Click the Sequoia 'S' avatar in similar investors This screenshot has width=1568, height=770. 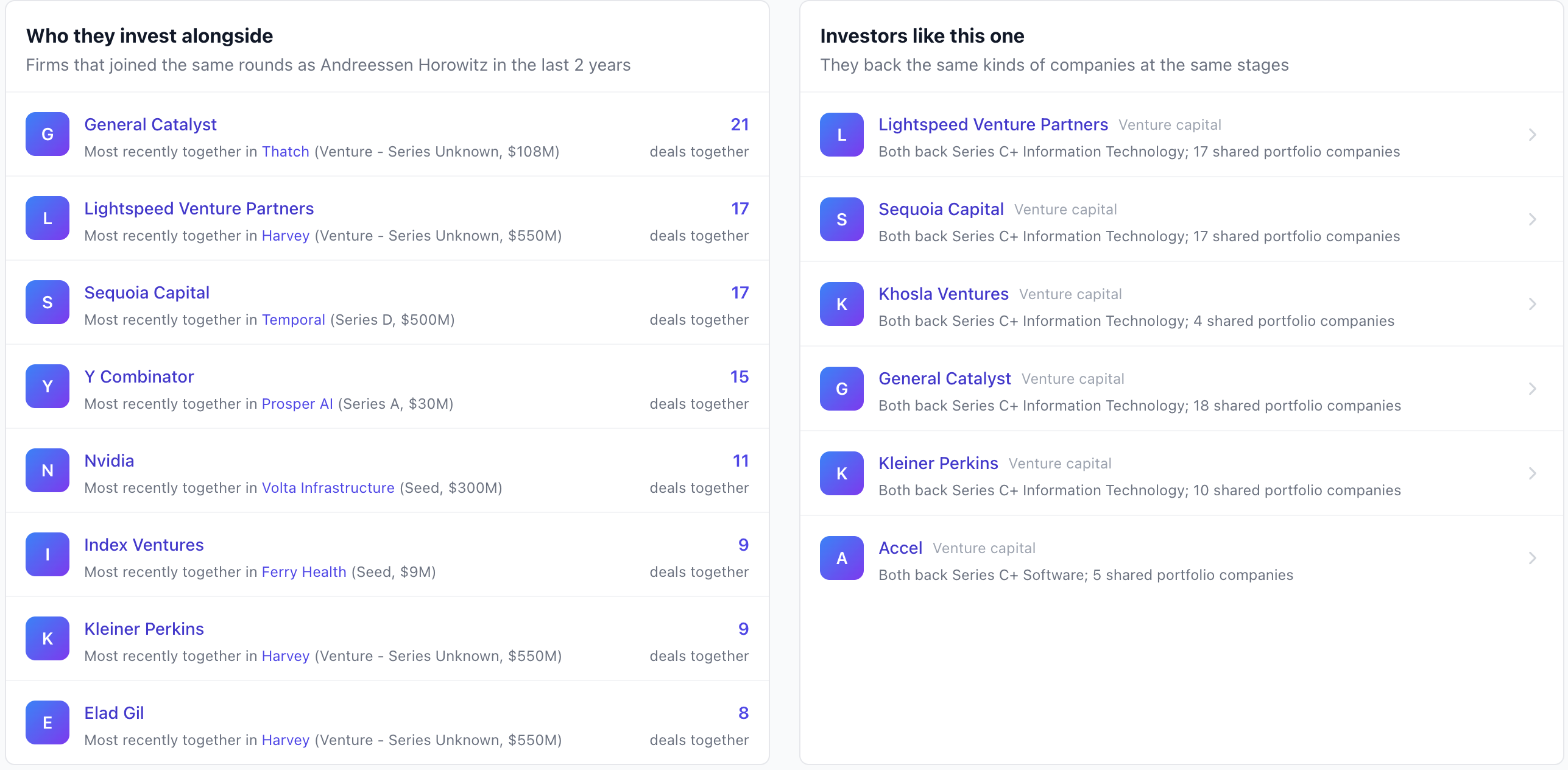point(842,219)
